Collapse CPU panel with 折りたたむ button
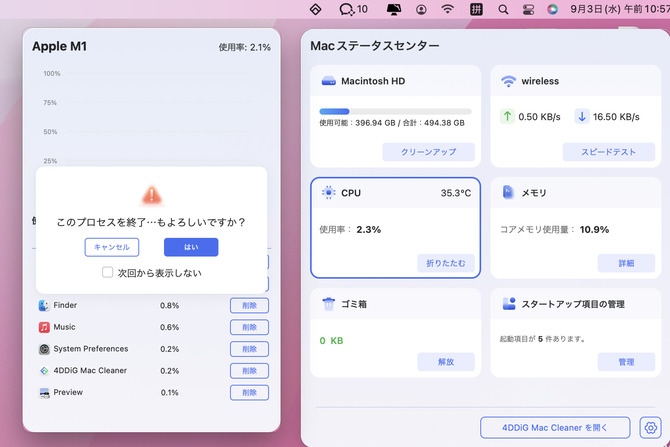Image resolution: width=670 pixels, height=447 pixels. tap(446, 263)
